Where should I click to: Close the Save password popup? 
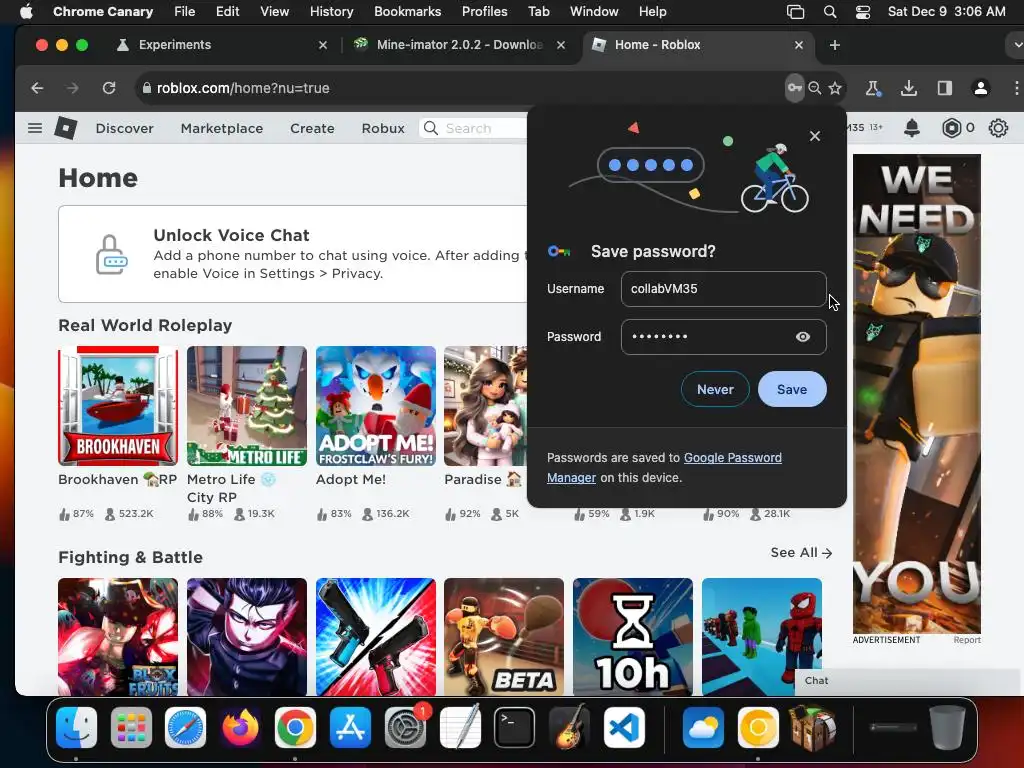pyautogui.click(x=814, y=136)
